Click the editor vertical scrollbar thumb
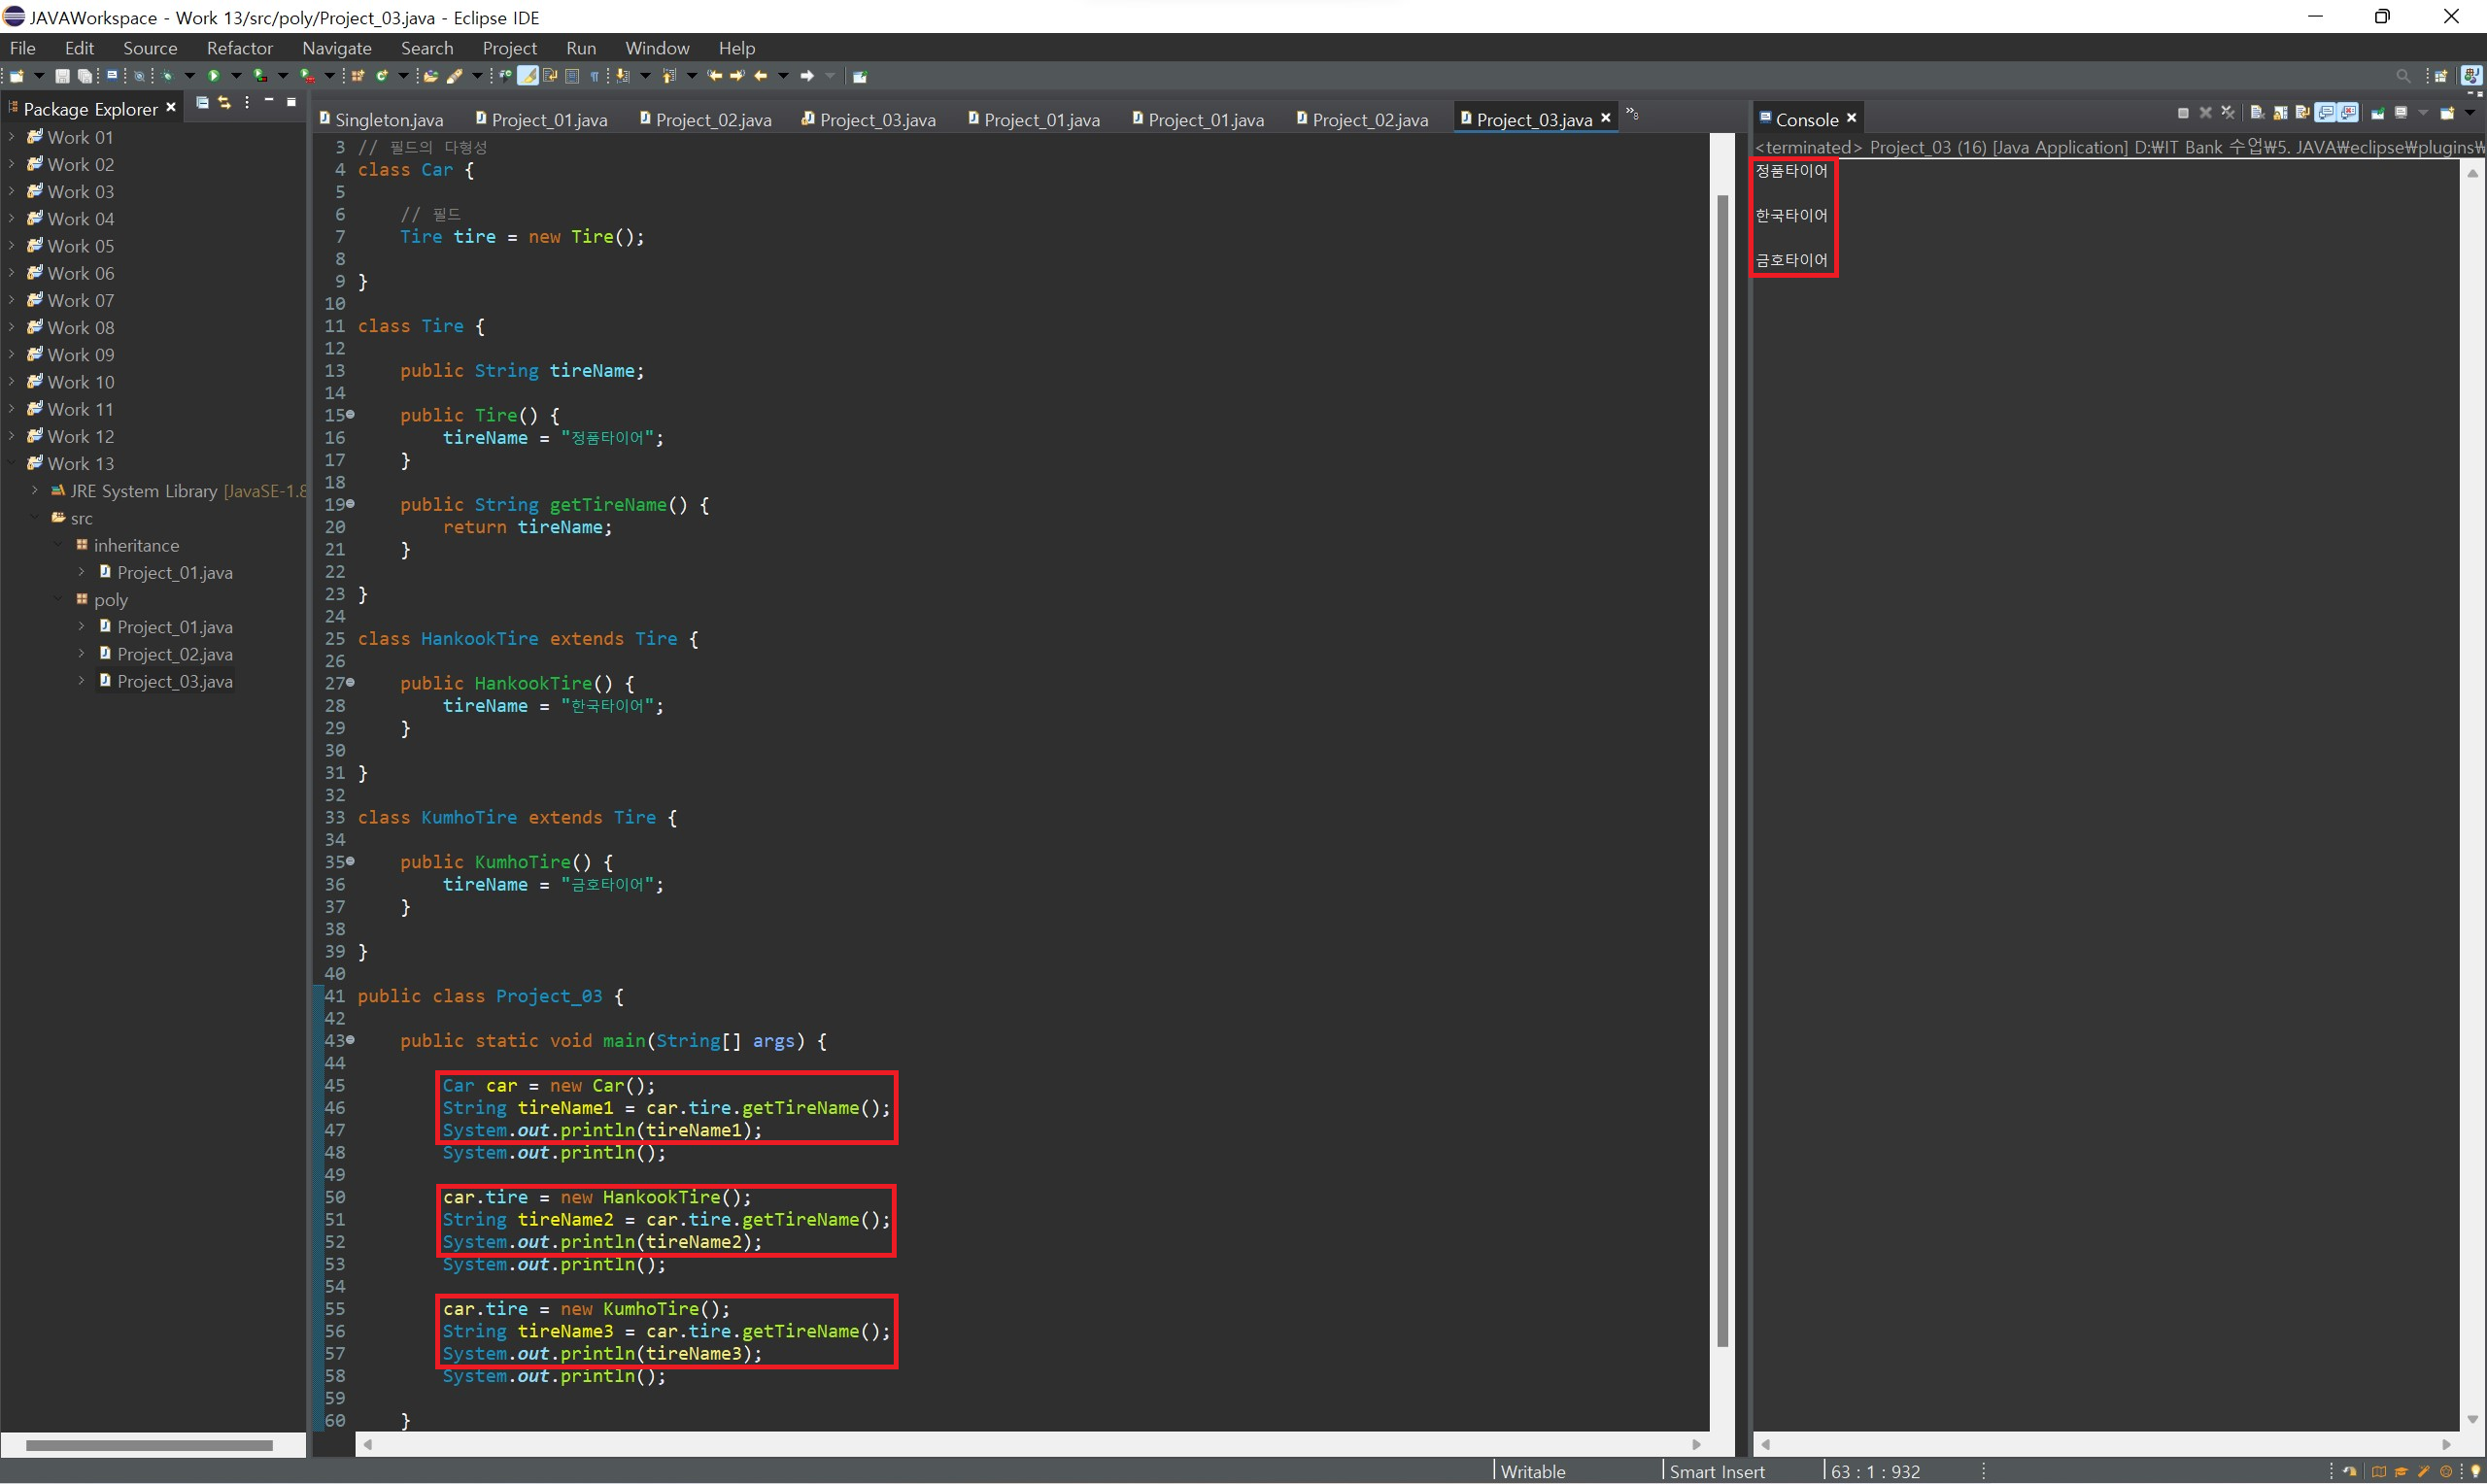The image size is (2487, 1484). point(1722,770)
